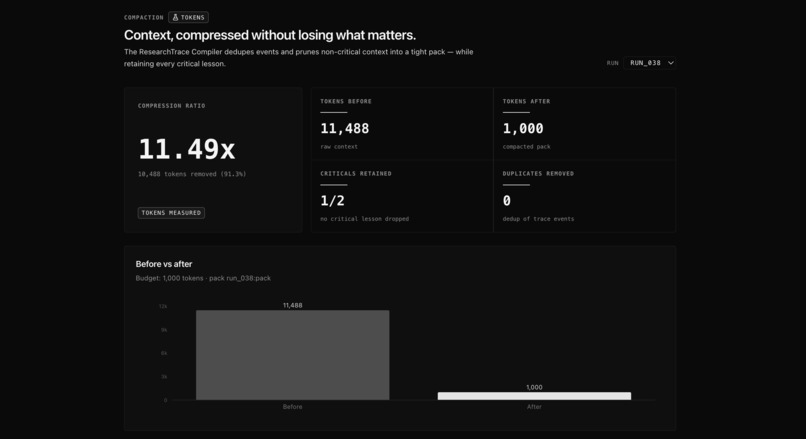
Task: Click the flask icon in the TOKENS badge
Action: click(175, 17)
